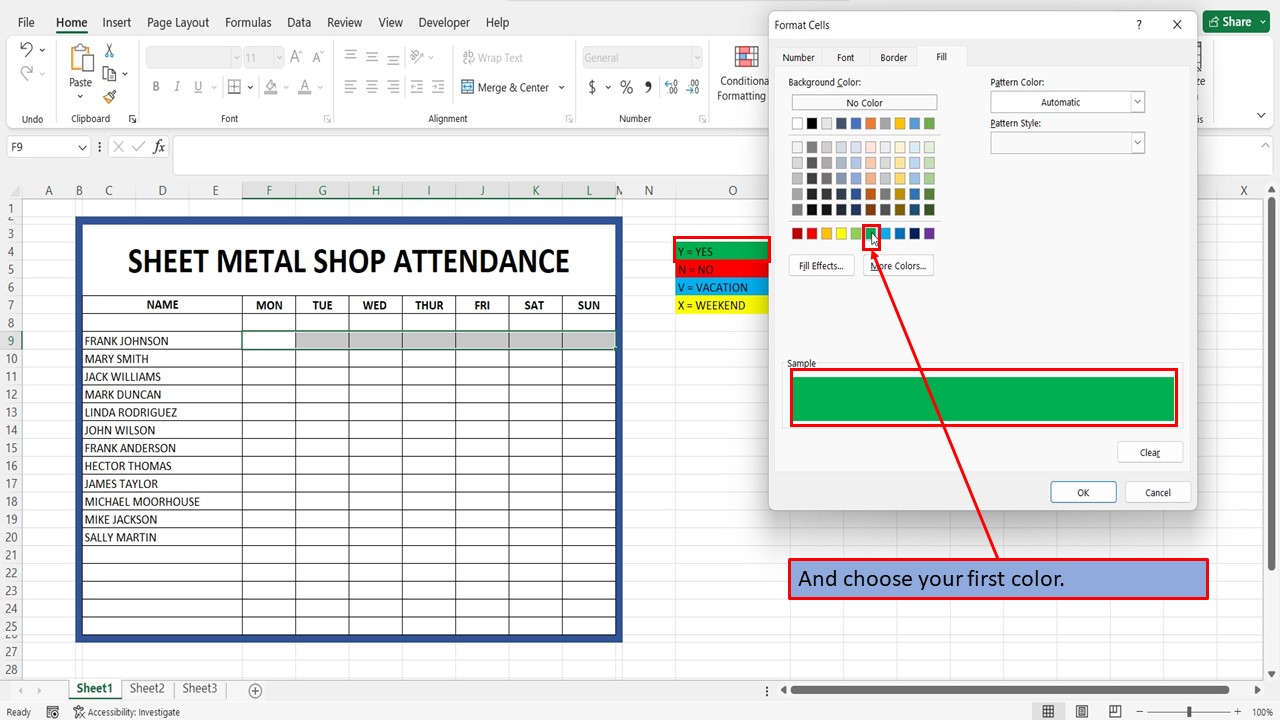The height and width of the screenshot is (720, 1280).
Task: Open the Page Layout ribbon tab
Action: pos(178,22)
